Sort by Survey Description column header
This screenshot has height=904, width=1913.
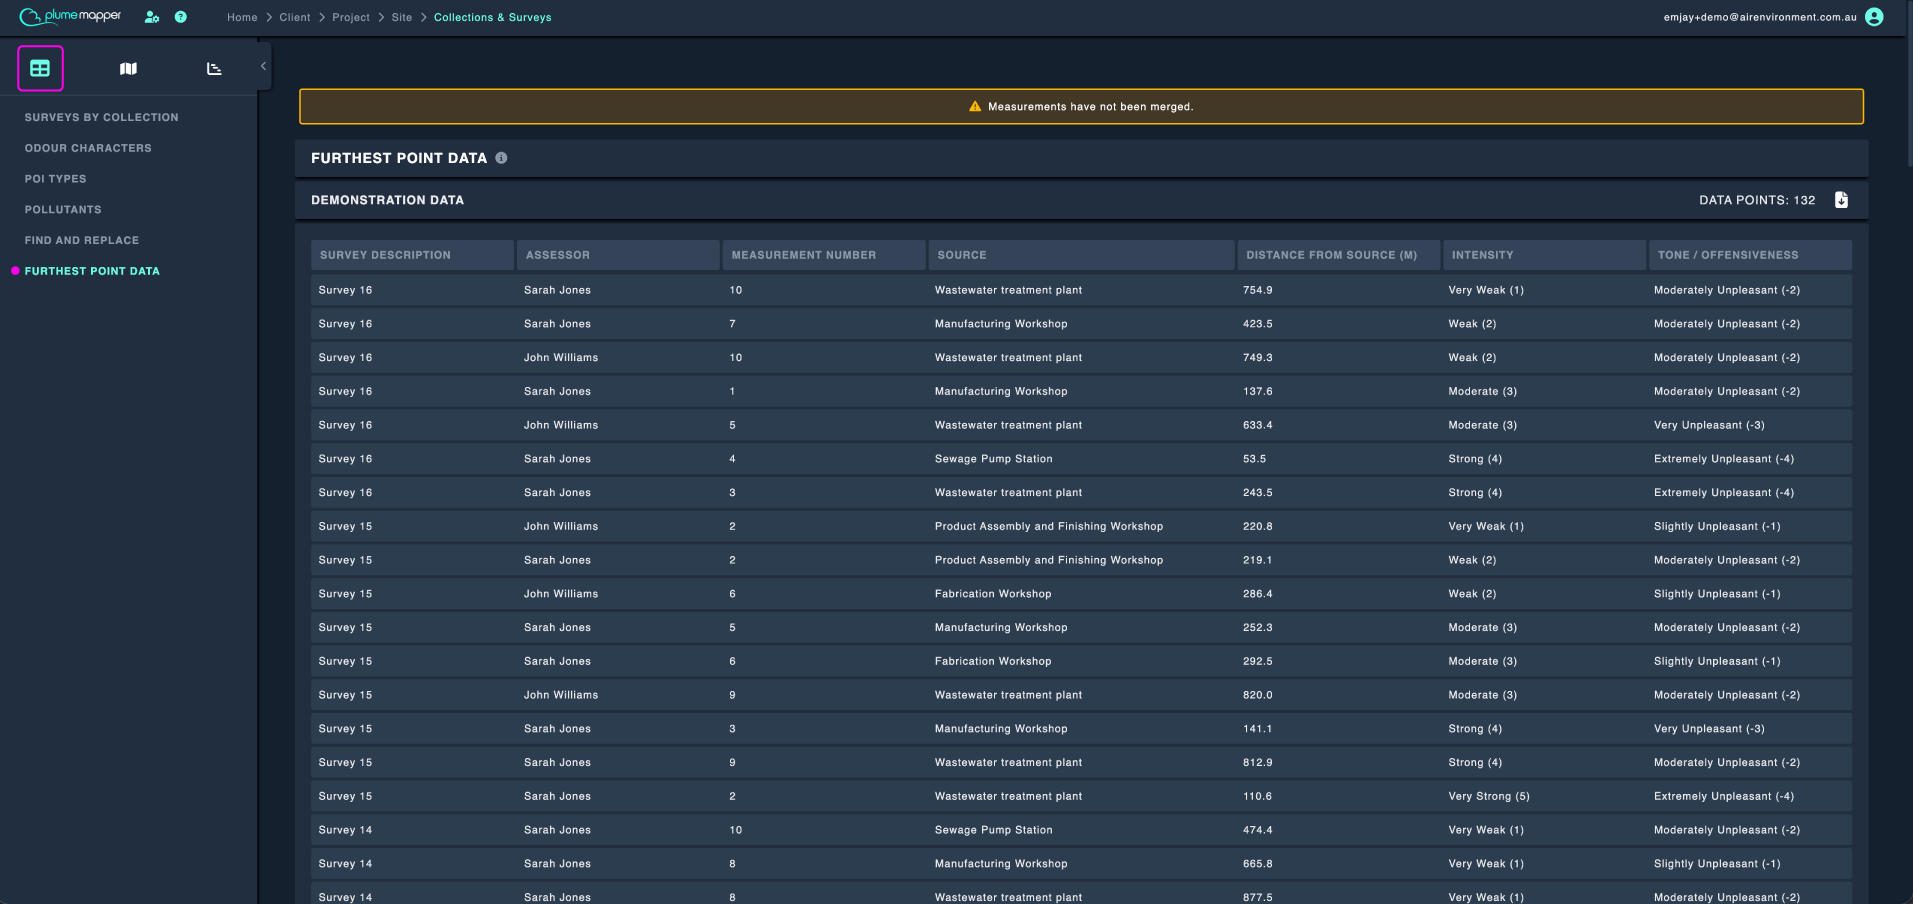[x=412, y=255]
